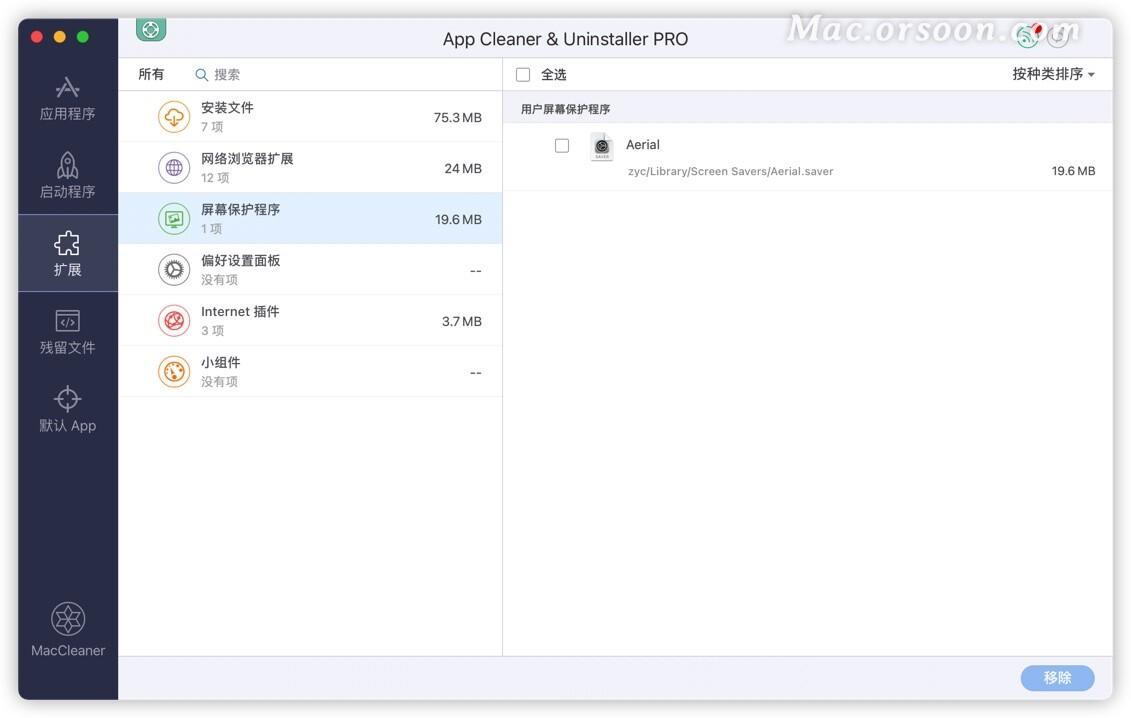Viewport: 1131px width, 718px height.
Task: Open the help icon beside the bell
Action: click(x=1058, y=37)
